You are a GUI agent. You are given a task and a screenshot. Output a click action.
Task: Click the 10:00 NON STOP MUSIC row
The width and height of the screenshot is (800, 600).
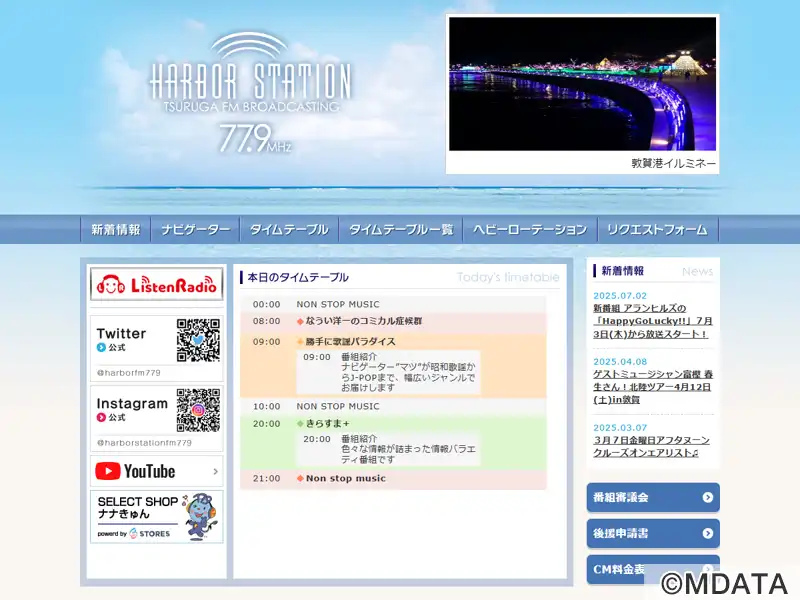tap(393, 407)
